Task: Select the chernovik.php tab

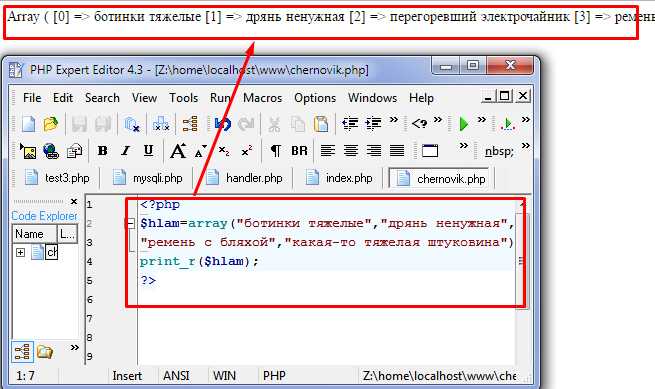Action: 440,178
